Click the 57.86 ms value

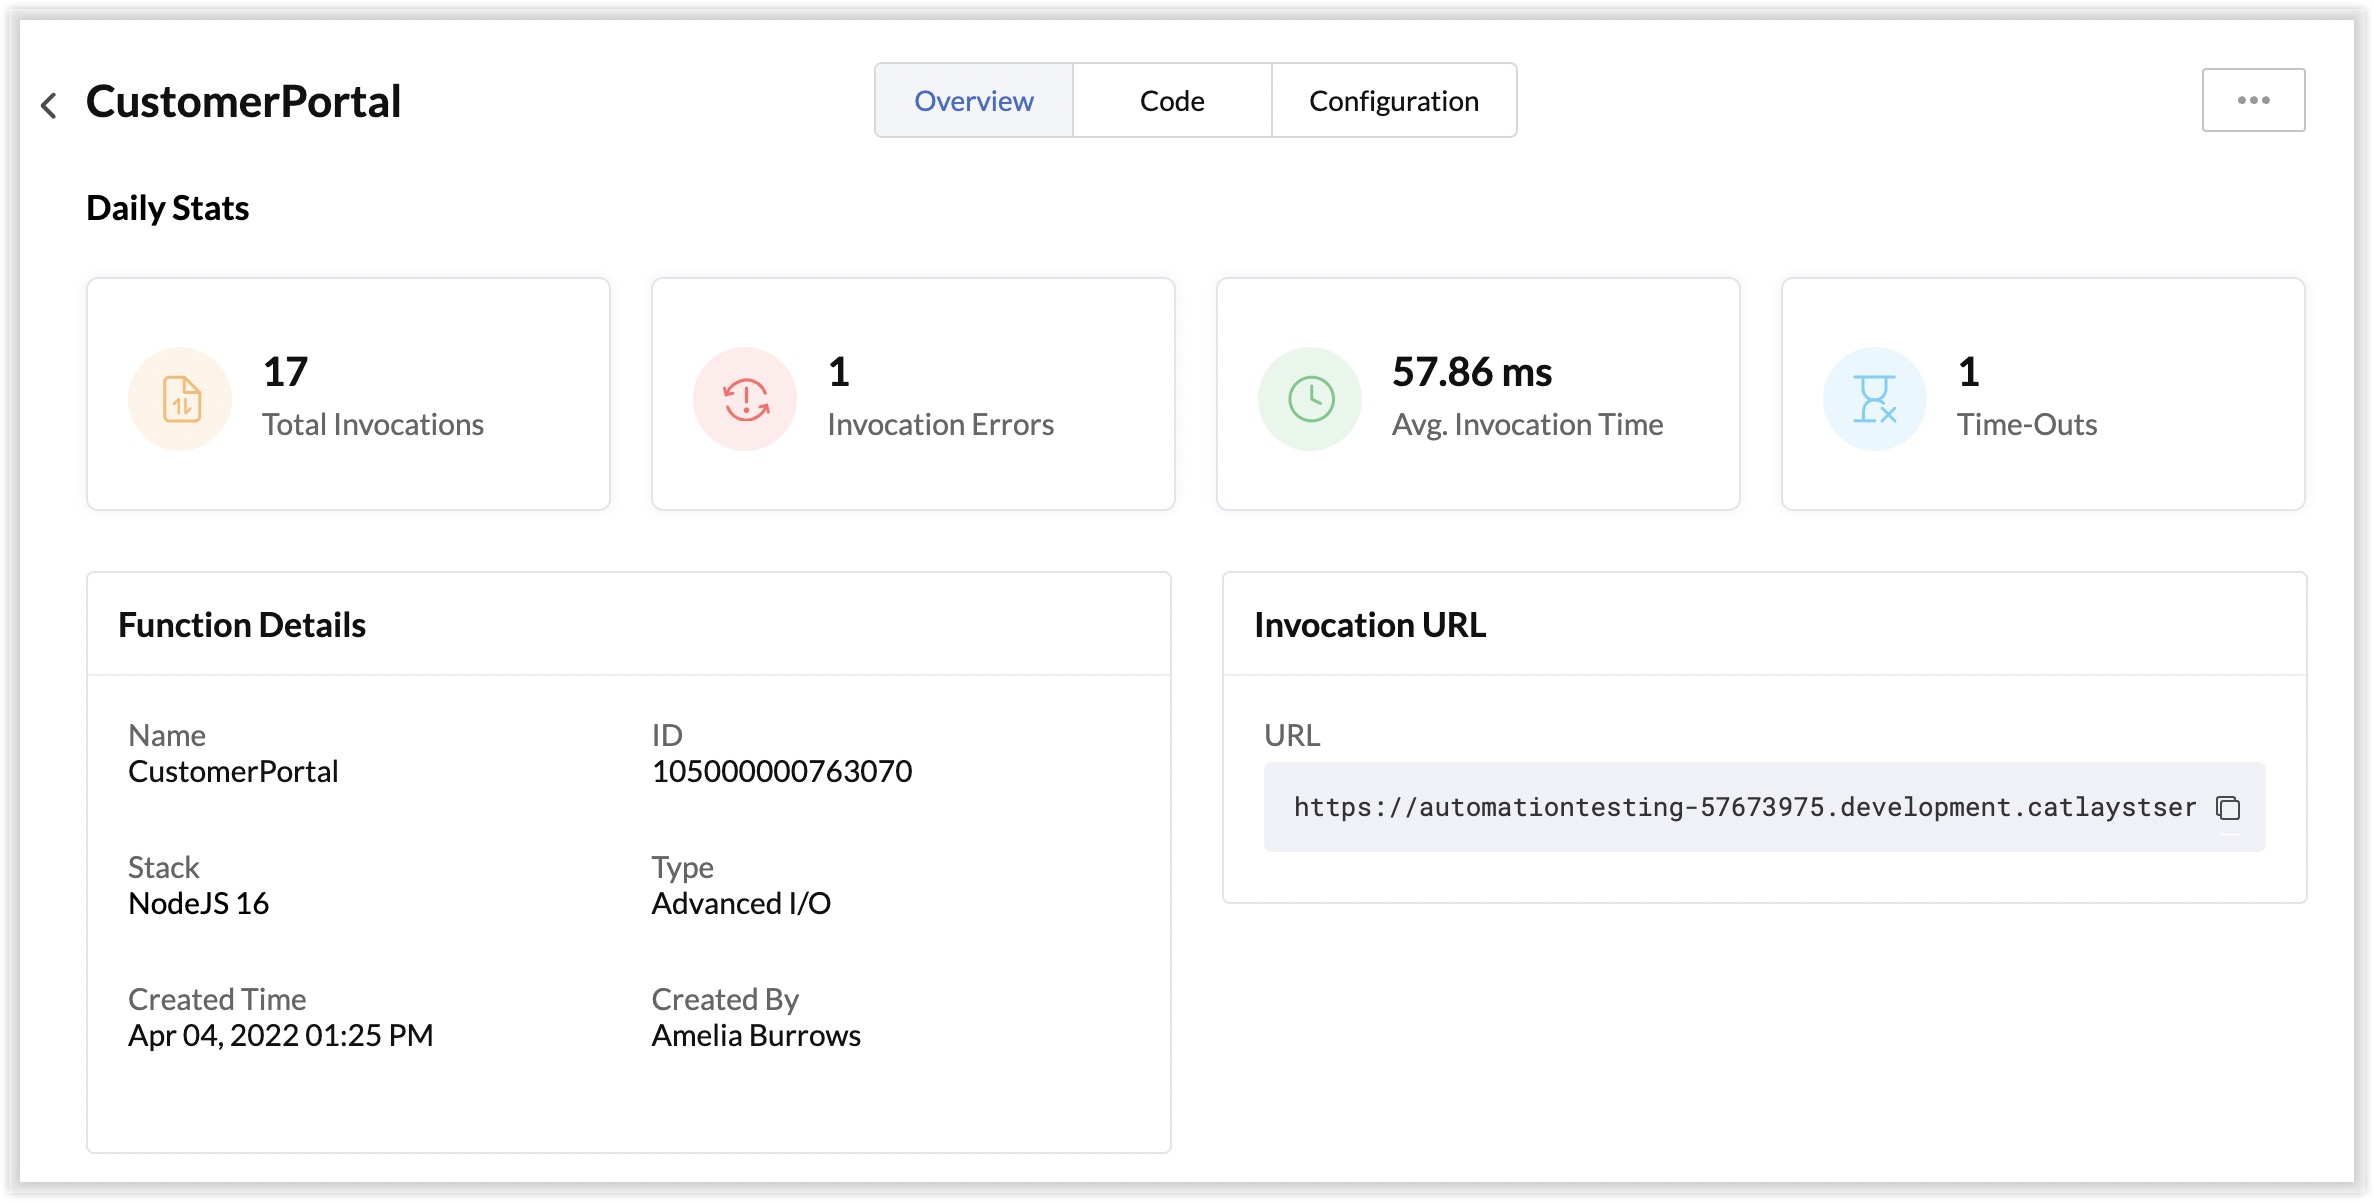pyautogui.click(x=1472, y=372)
